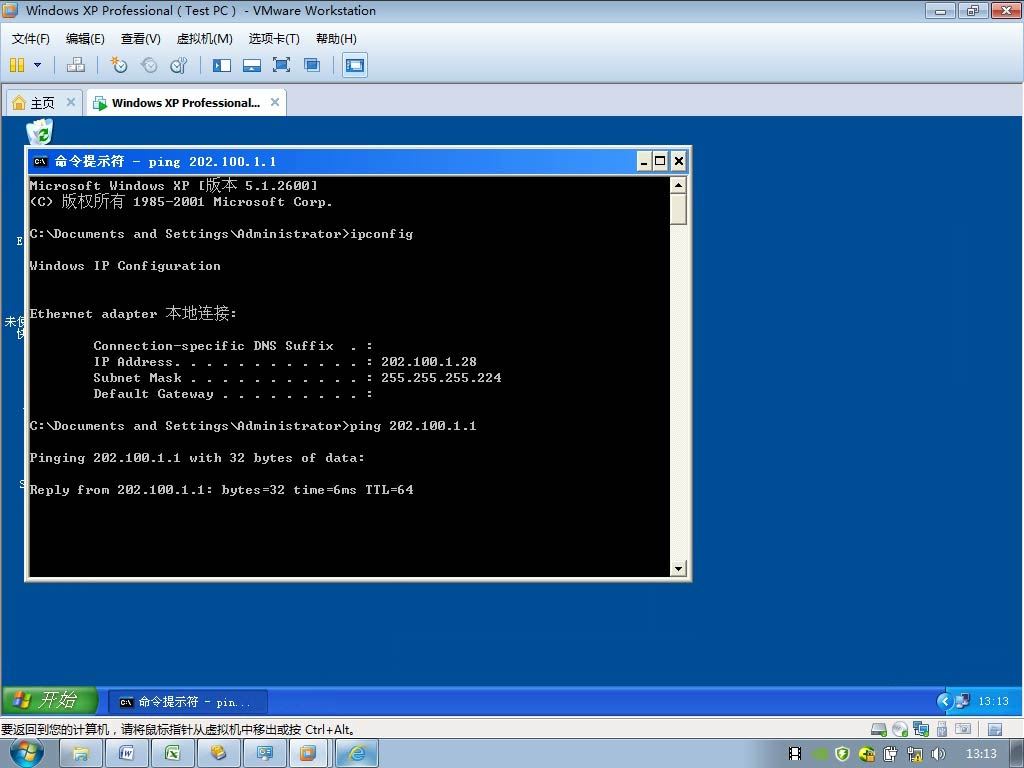Open the Recycle Bin icon on the XP desktop

(x=40, y=131)
